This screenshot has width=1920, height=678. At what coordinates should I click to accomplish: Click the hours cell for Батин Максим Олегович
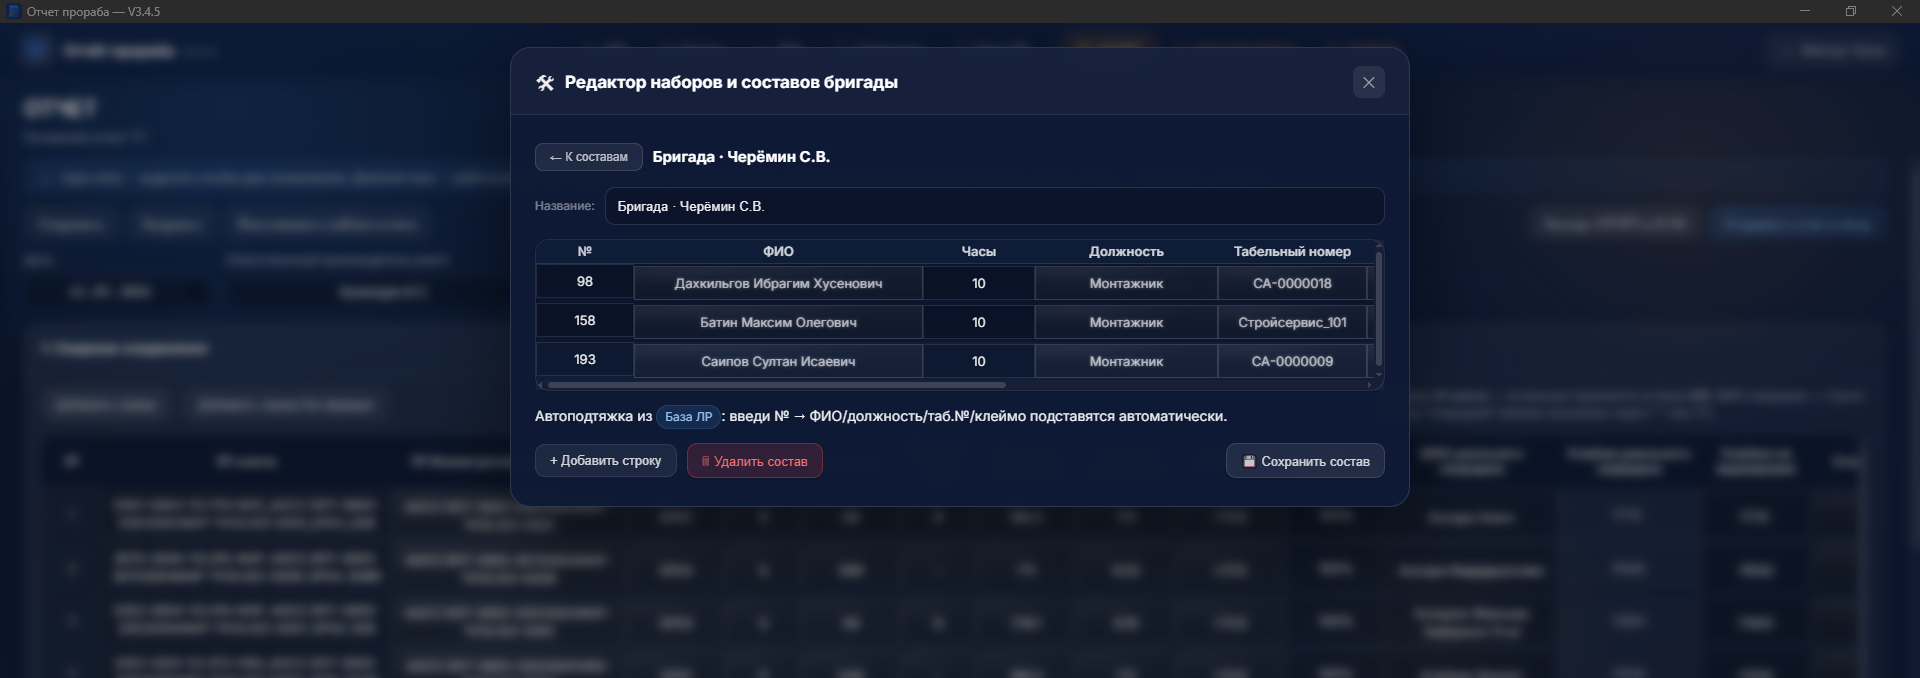tap(978, 322)
